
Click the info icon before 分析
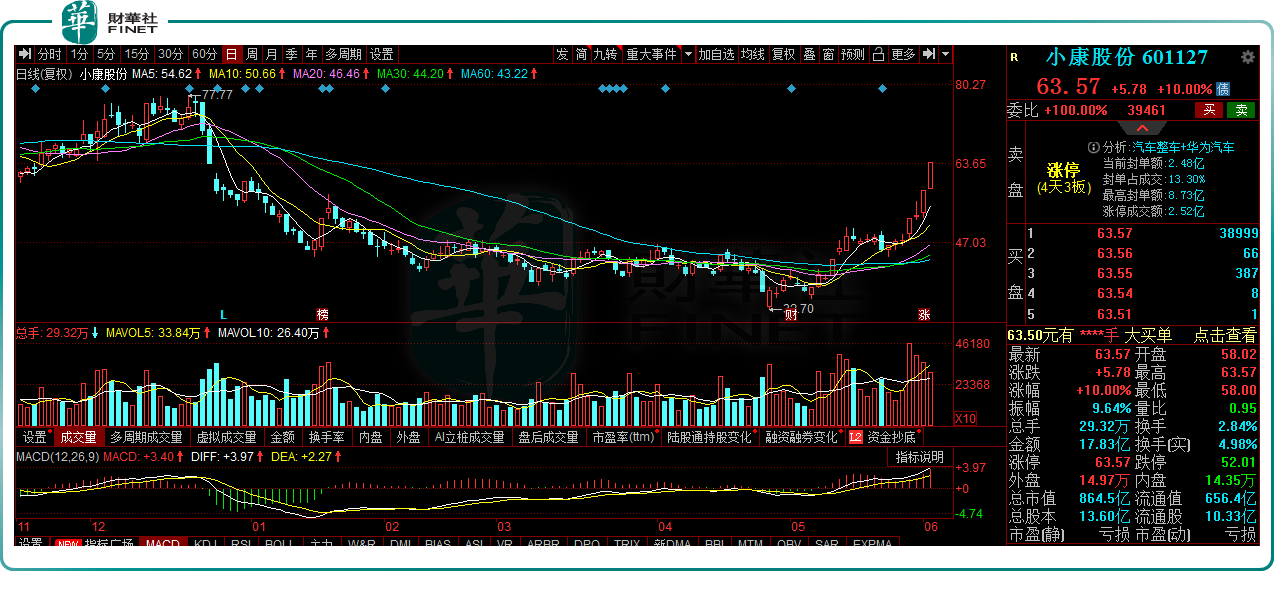(1093, 147)
